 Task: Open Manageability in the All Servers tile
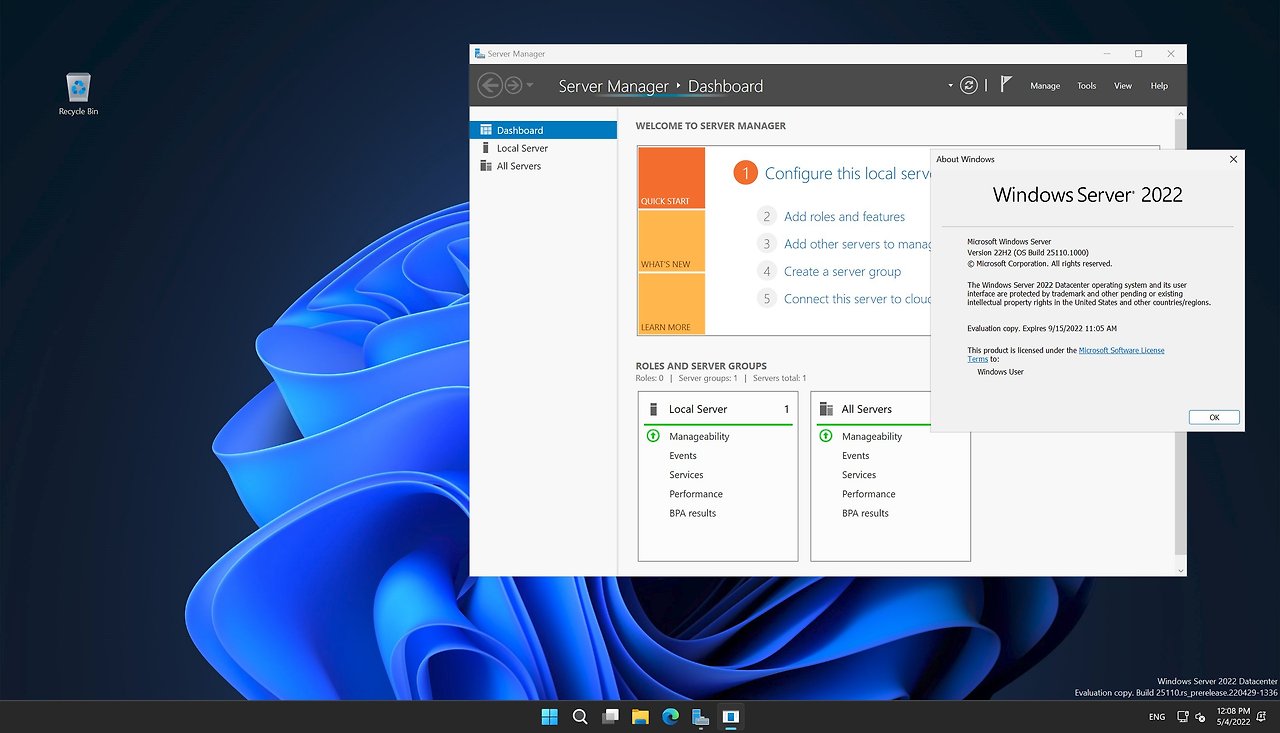[872, 437]
